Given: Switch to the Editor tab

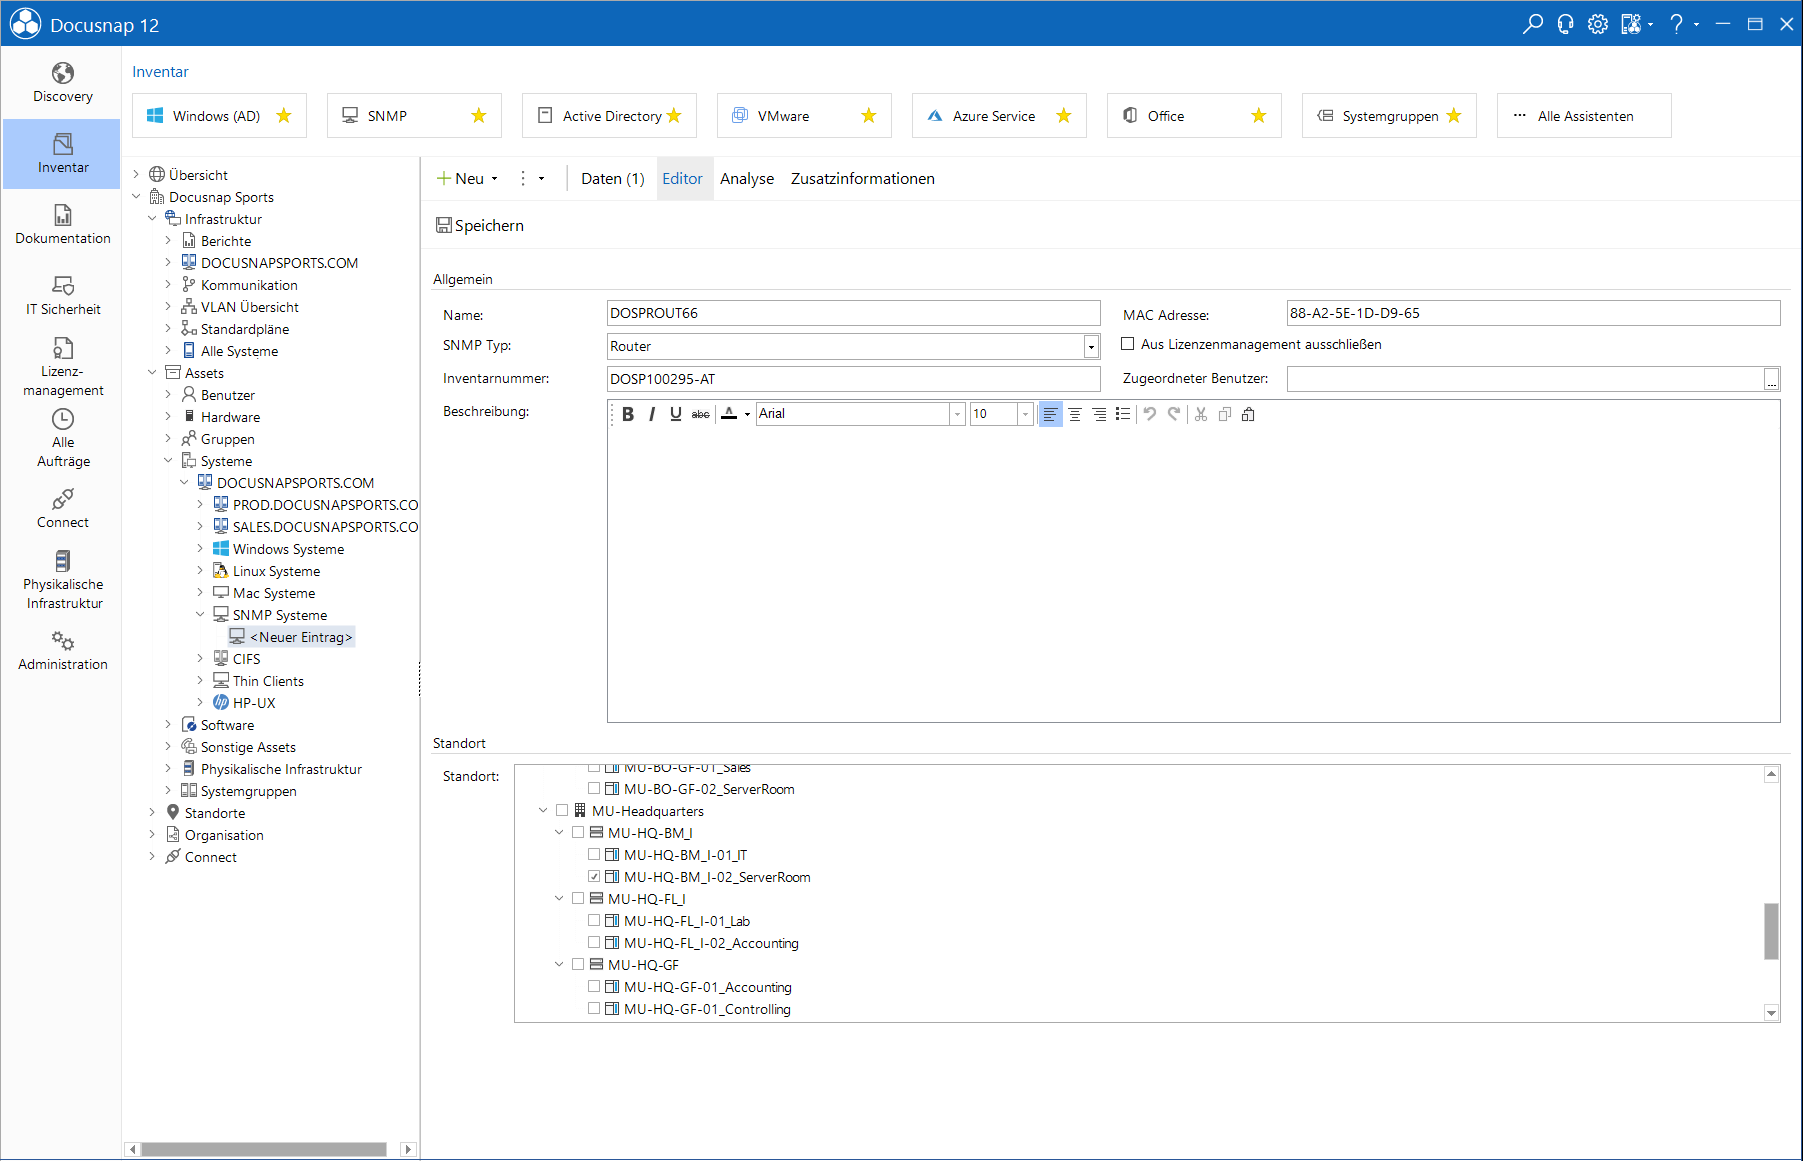Looking at the screenshot, I should [x=683, y=179].
